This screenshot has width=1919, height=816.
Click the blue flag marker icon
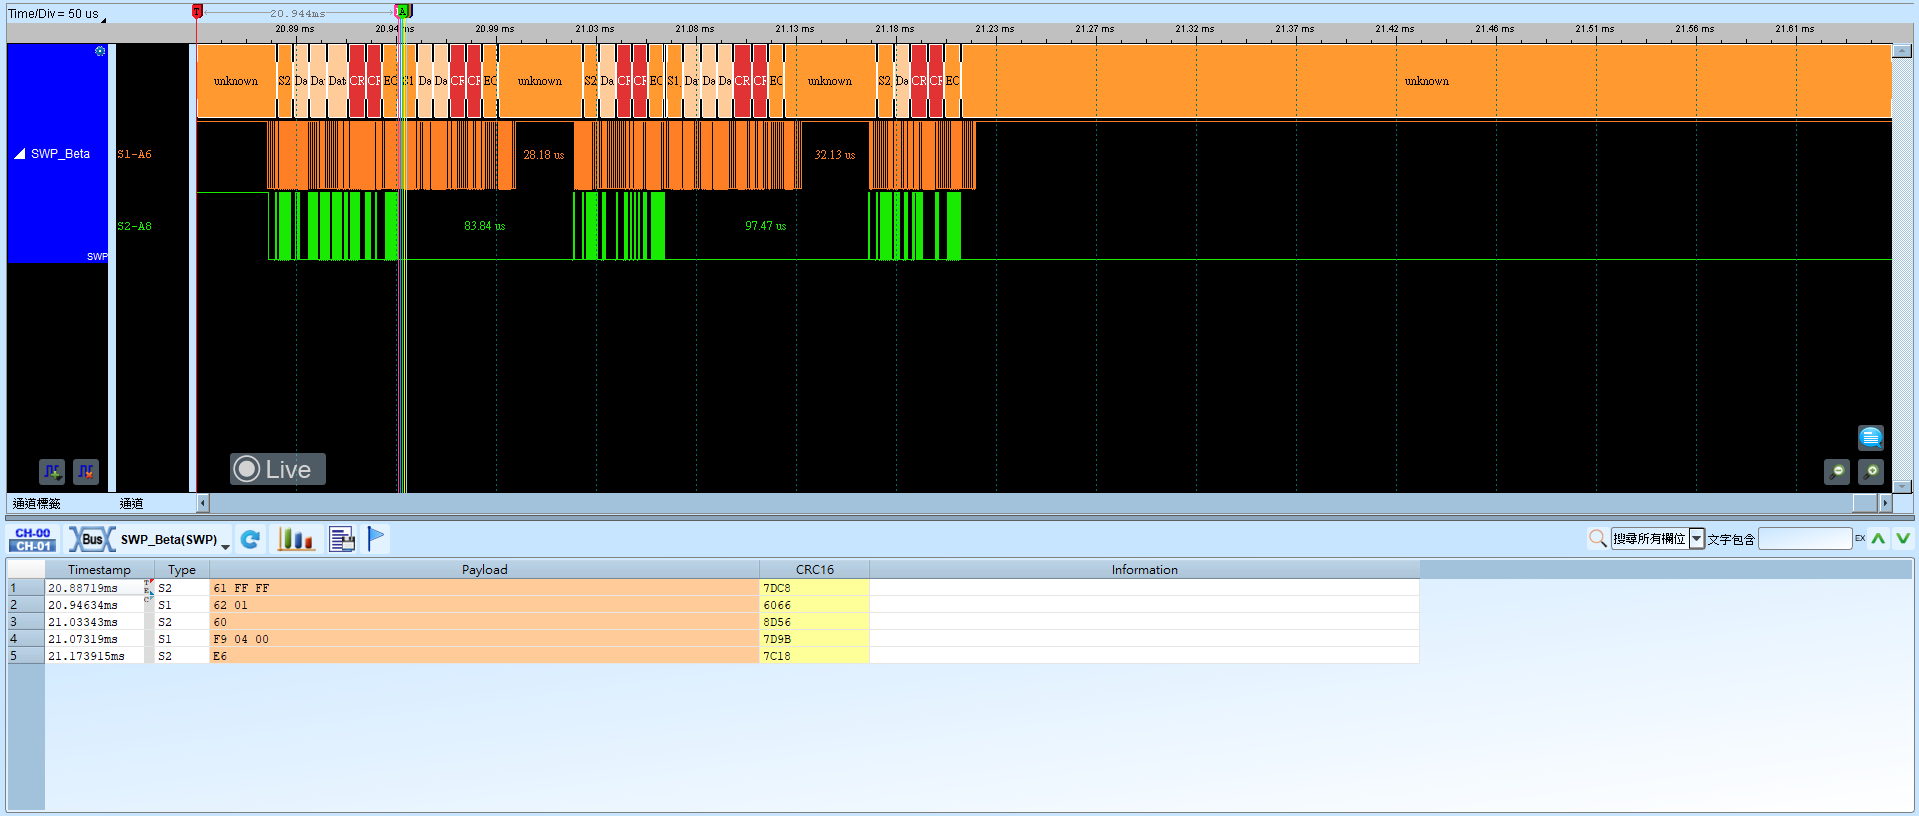376,539
